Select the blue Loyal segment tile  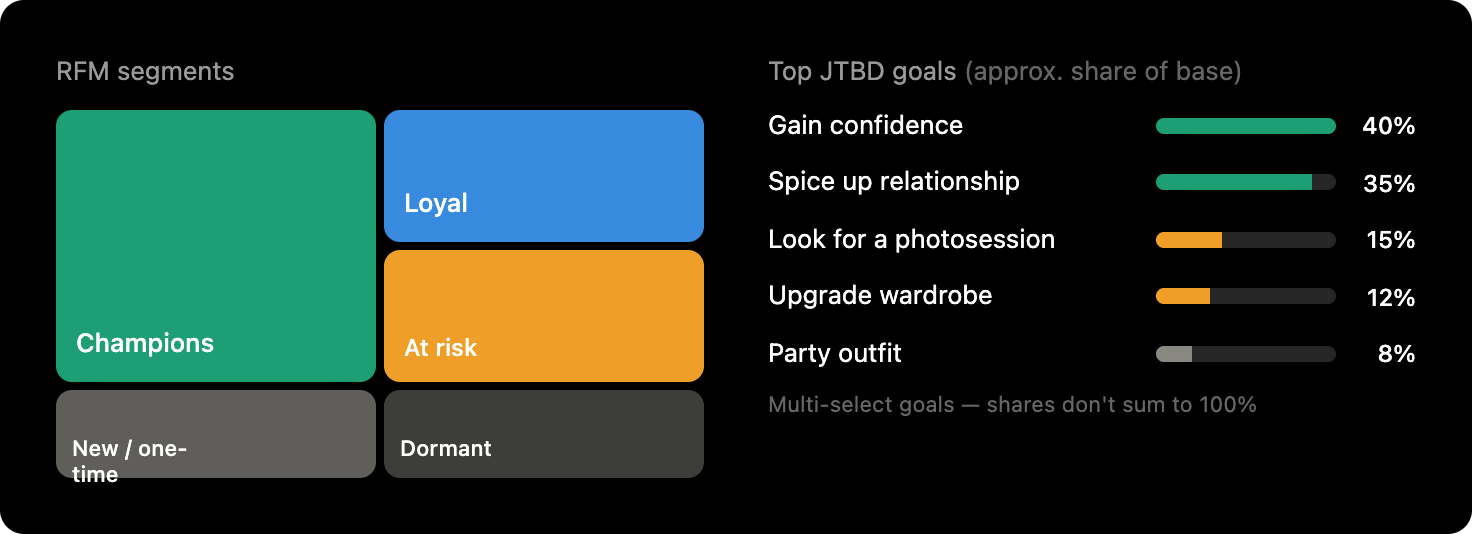click(544, 176)
